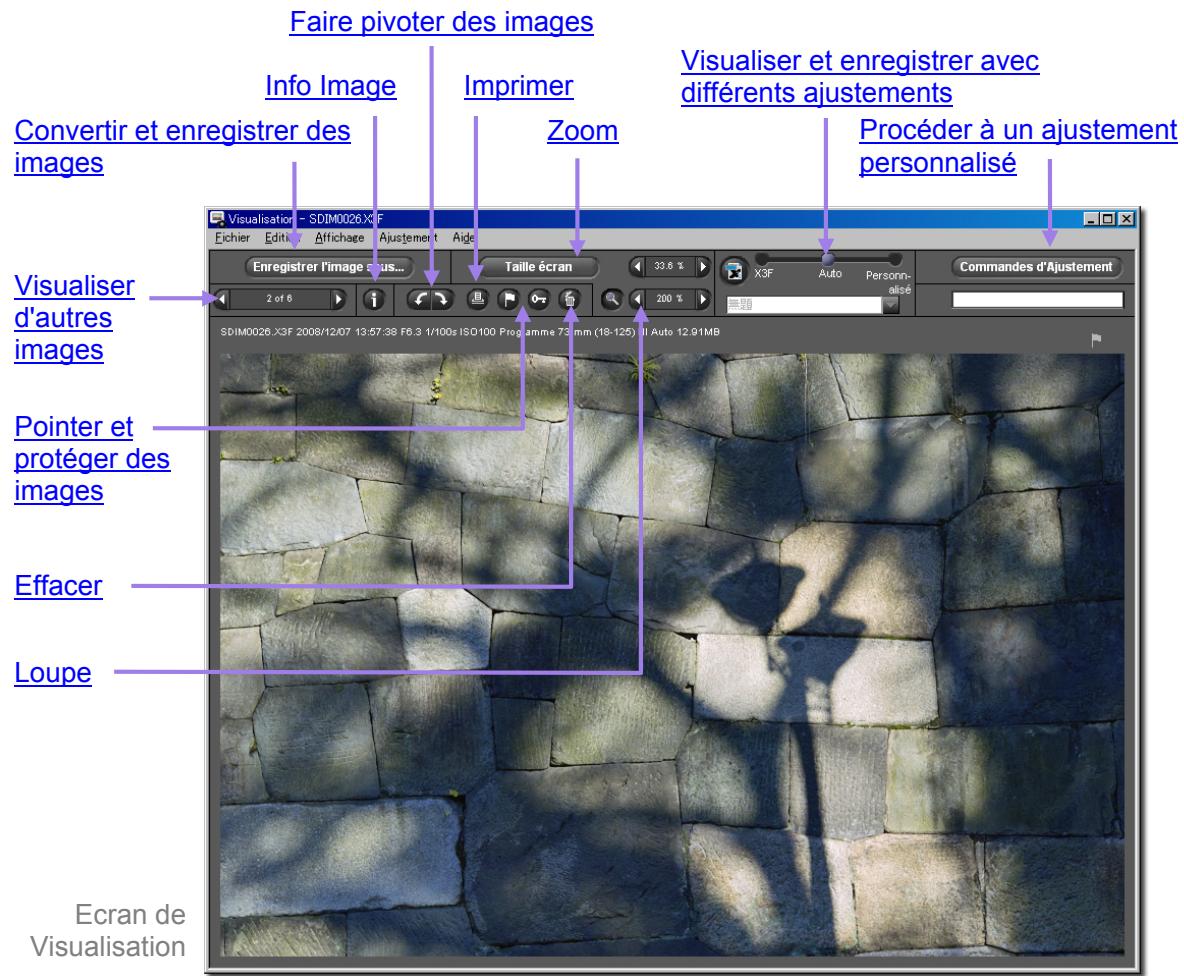Flag the image with the flag icon

click(509, 300)
